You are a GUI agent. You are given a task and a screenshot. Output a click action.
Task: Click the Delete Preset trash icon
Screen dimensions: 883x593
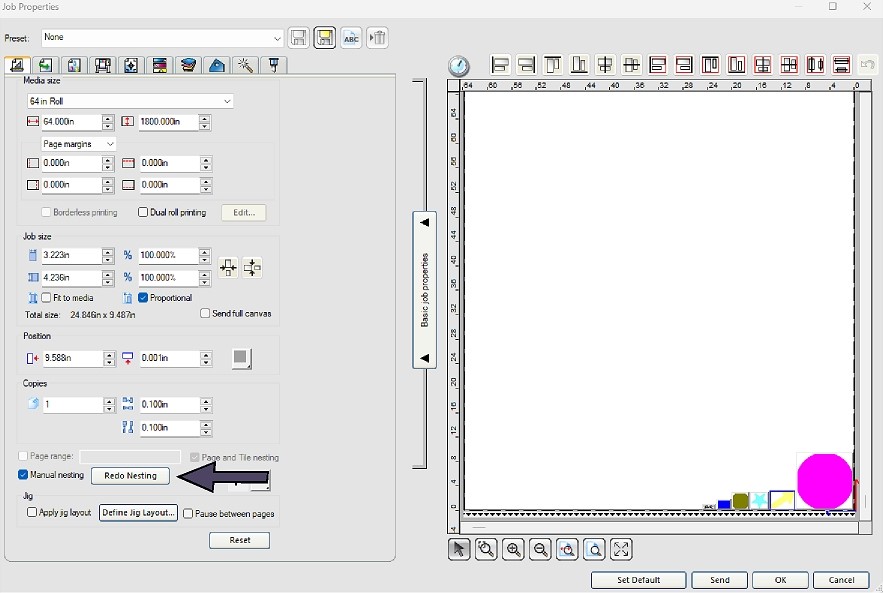tap(377, 37)
